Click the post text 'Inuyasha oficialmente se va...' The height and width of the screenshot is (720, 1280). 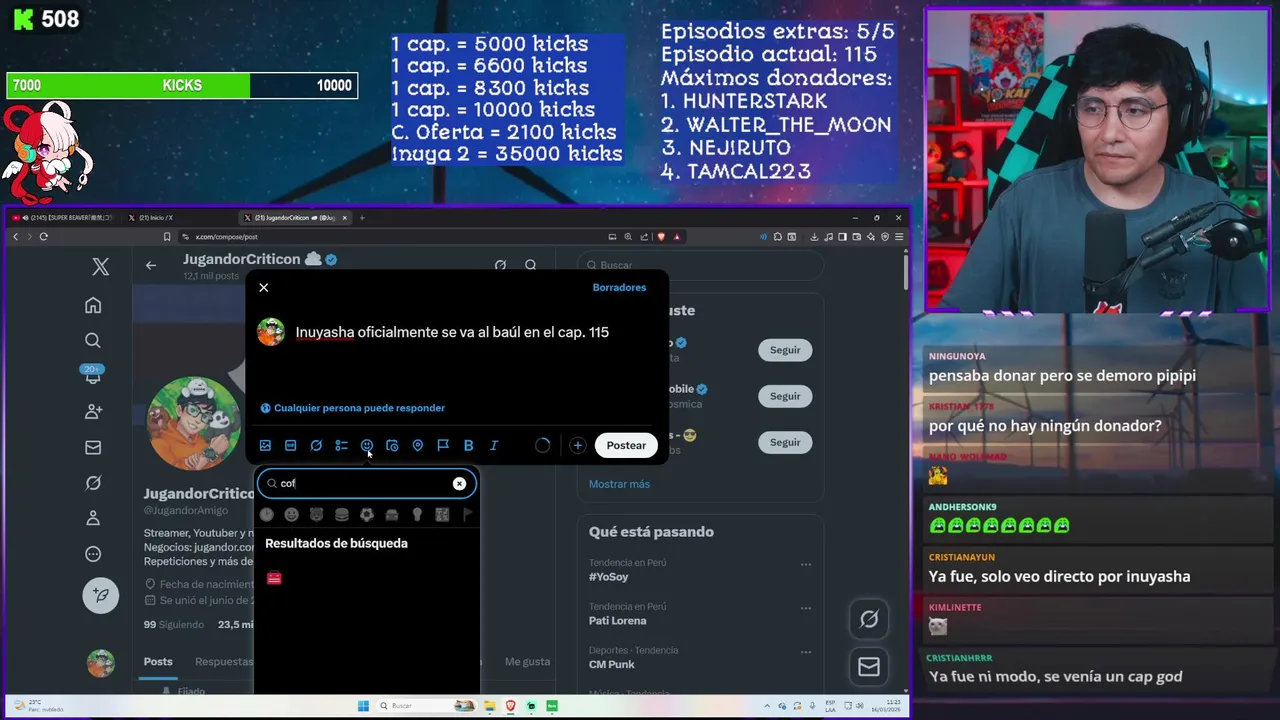(452, 332)
